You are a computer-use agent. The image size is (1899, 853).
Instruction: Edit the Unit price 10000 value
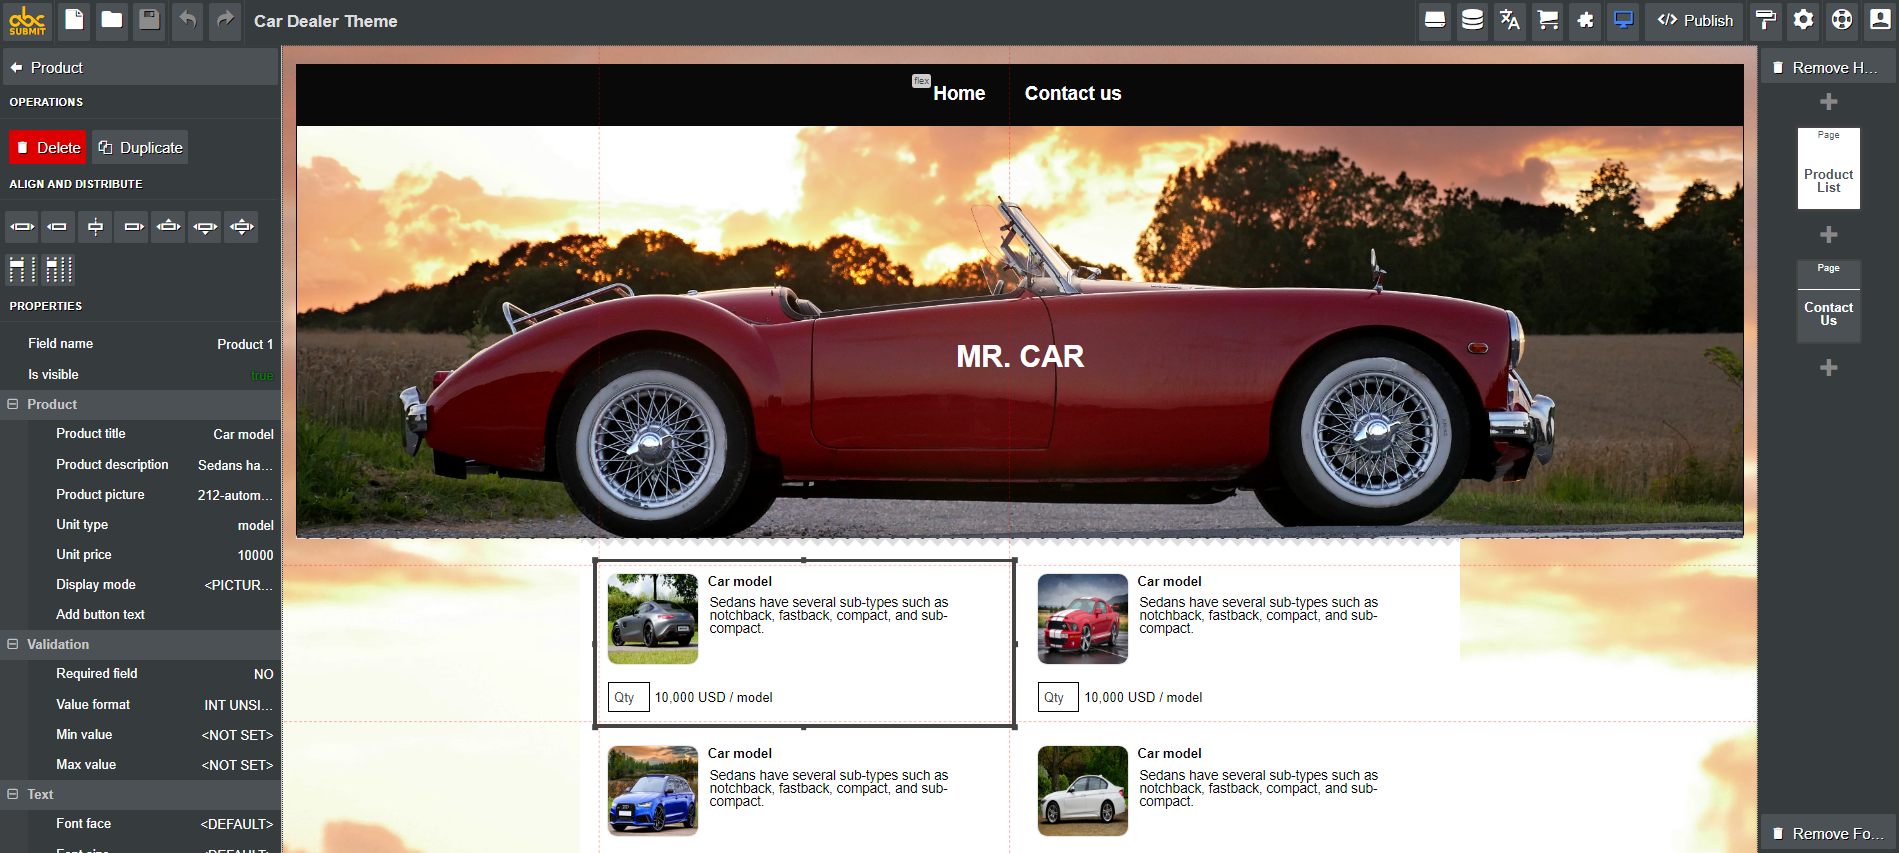[255, 555]
